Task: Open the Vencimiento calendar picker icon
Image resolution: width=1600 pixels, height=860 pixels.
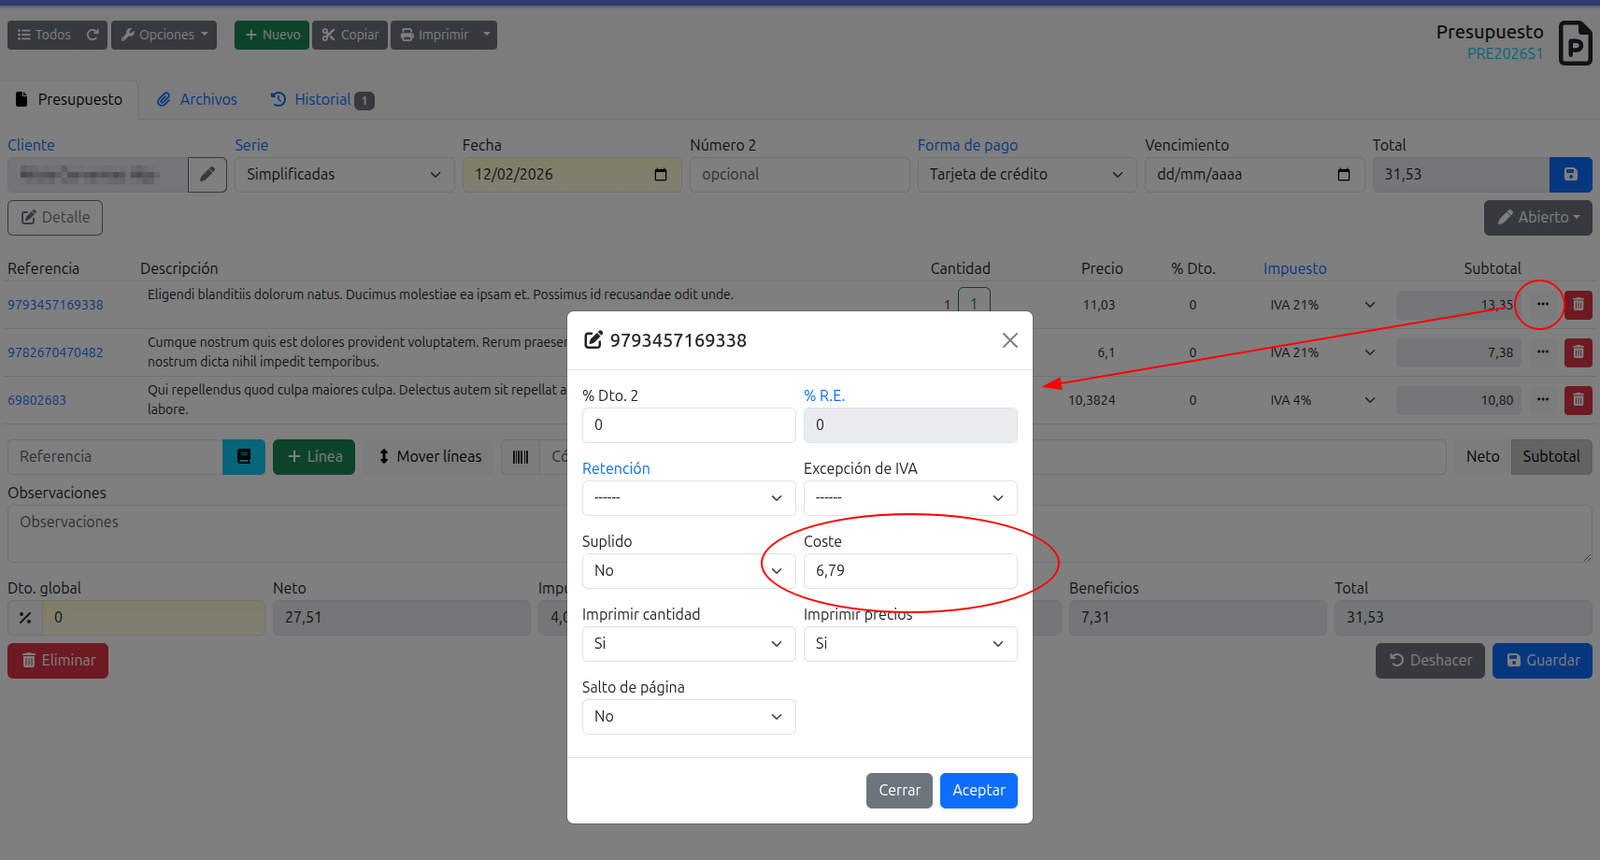Action: (1343, 175)
